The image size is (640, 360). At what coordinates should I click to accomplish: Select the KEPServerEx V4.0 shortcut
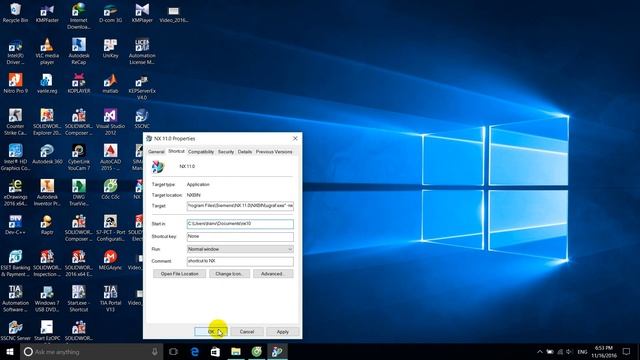click(142, 87)
